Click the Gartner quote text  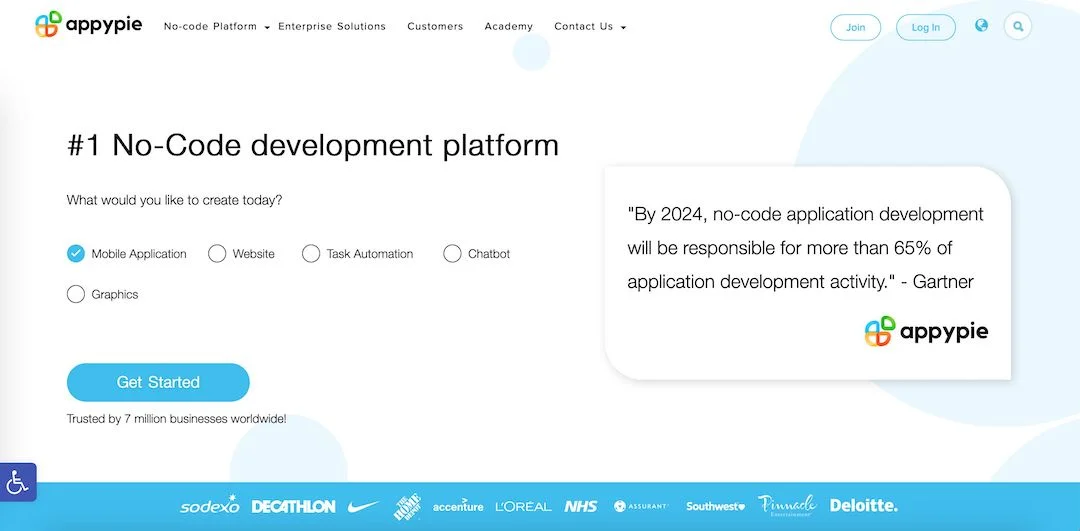click(805, 248)
